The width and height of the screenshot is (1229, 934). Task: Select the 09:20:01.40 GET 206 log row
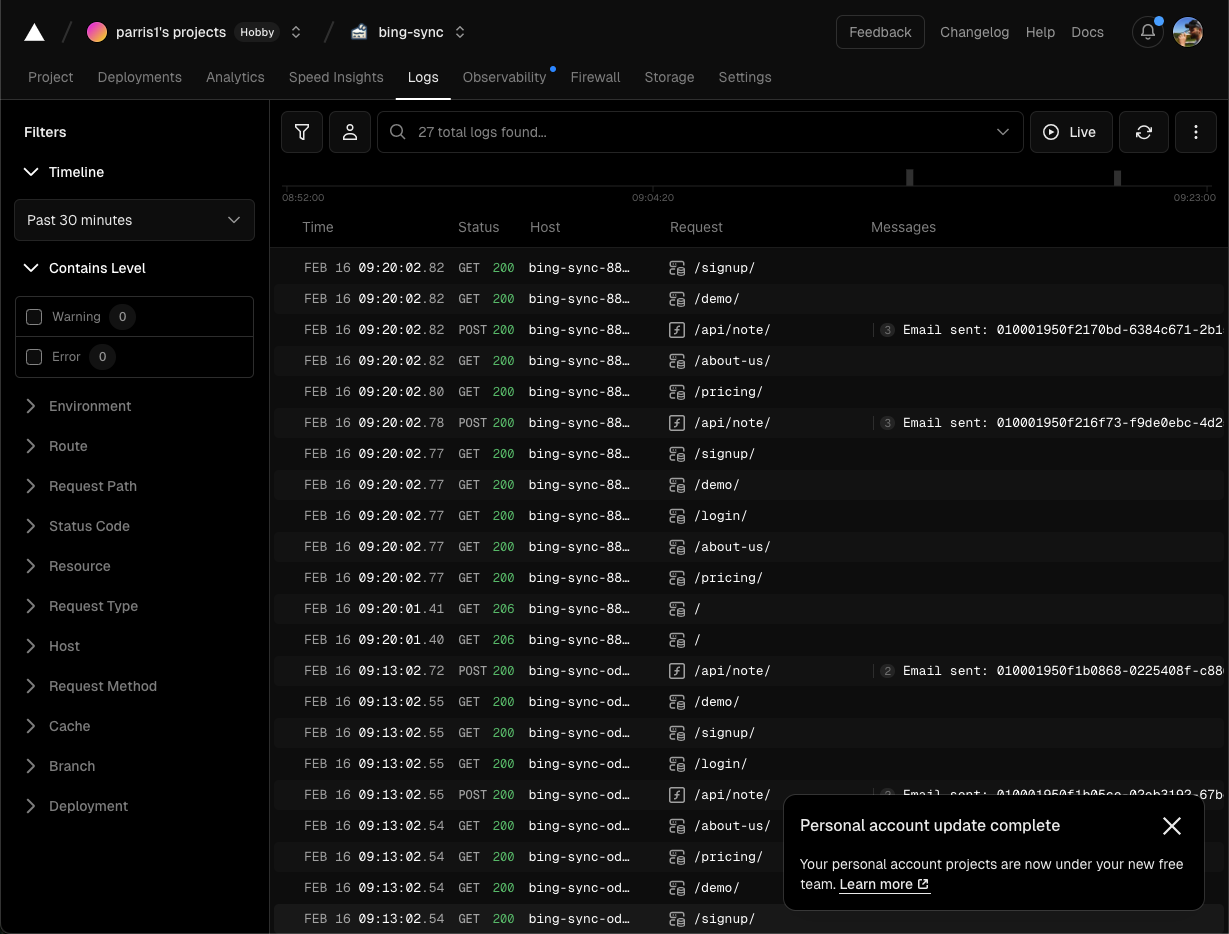tap(749, 640)
